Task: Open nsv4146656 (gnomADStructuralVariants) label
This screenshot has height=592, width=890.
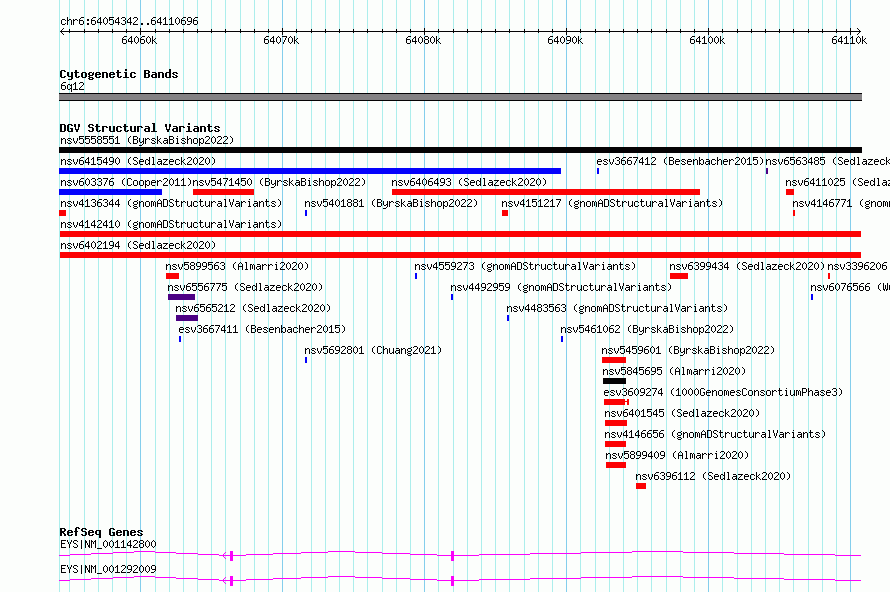Action: [x=715, y=434]
